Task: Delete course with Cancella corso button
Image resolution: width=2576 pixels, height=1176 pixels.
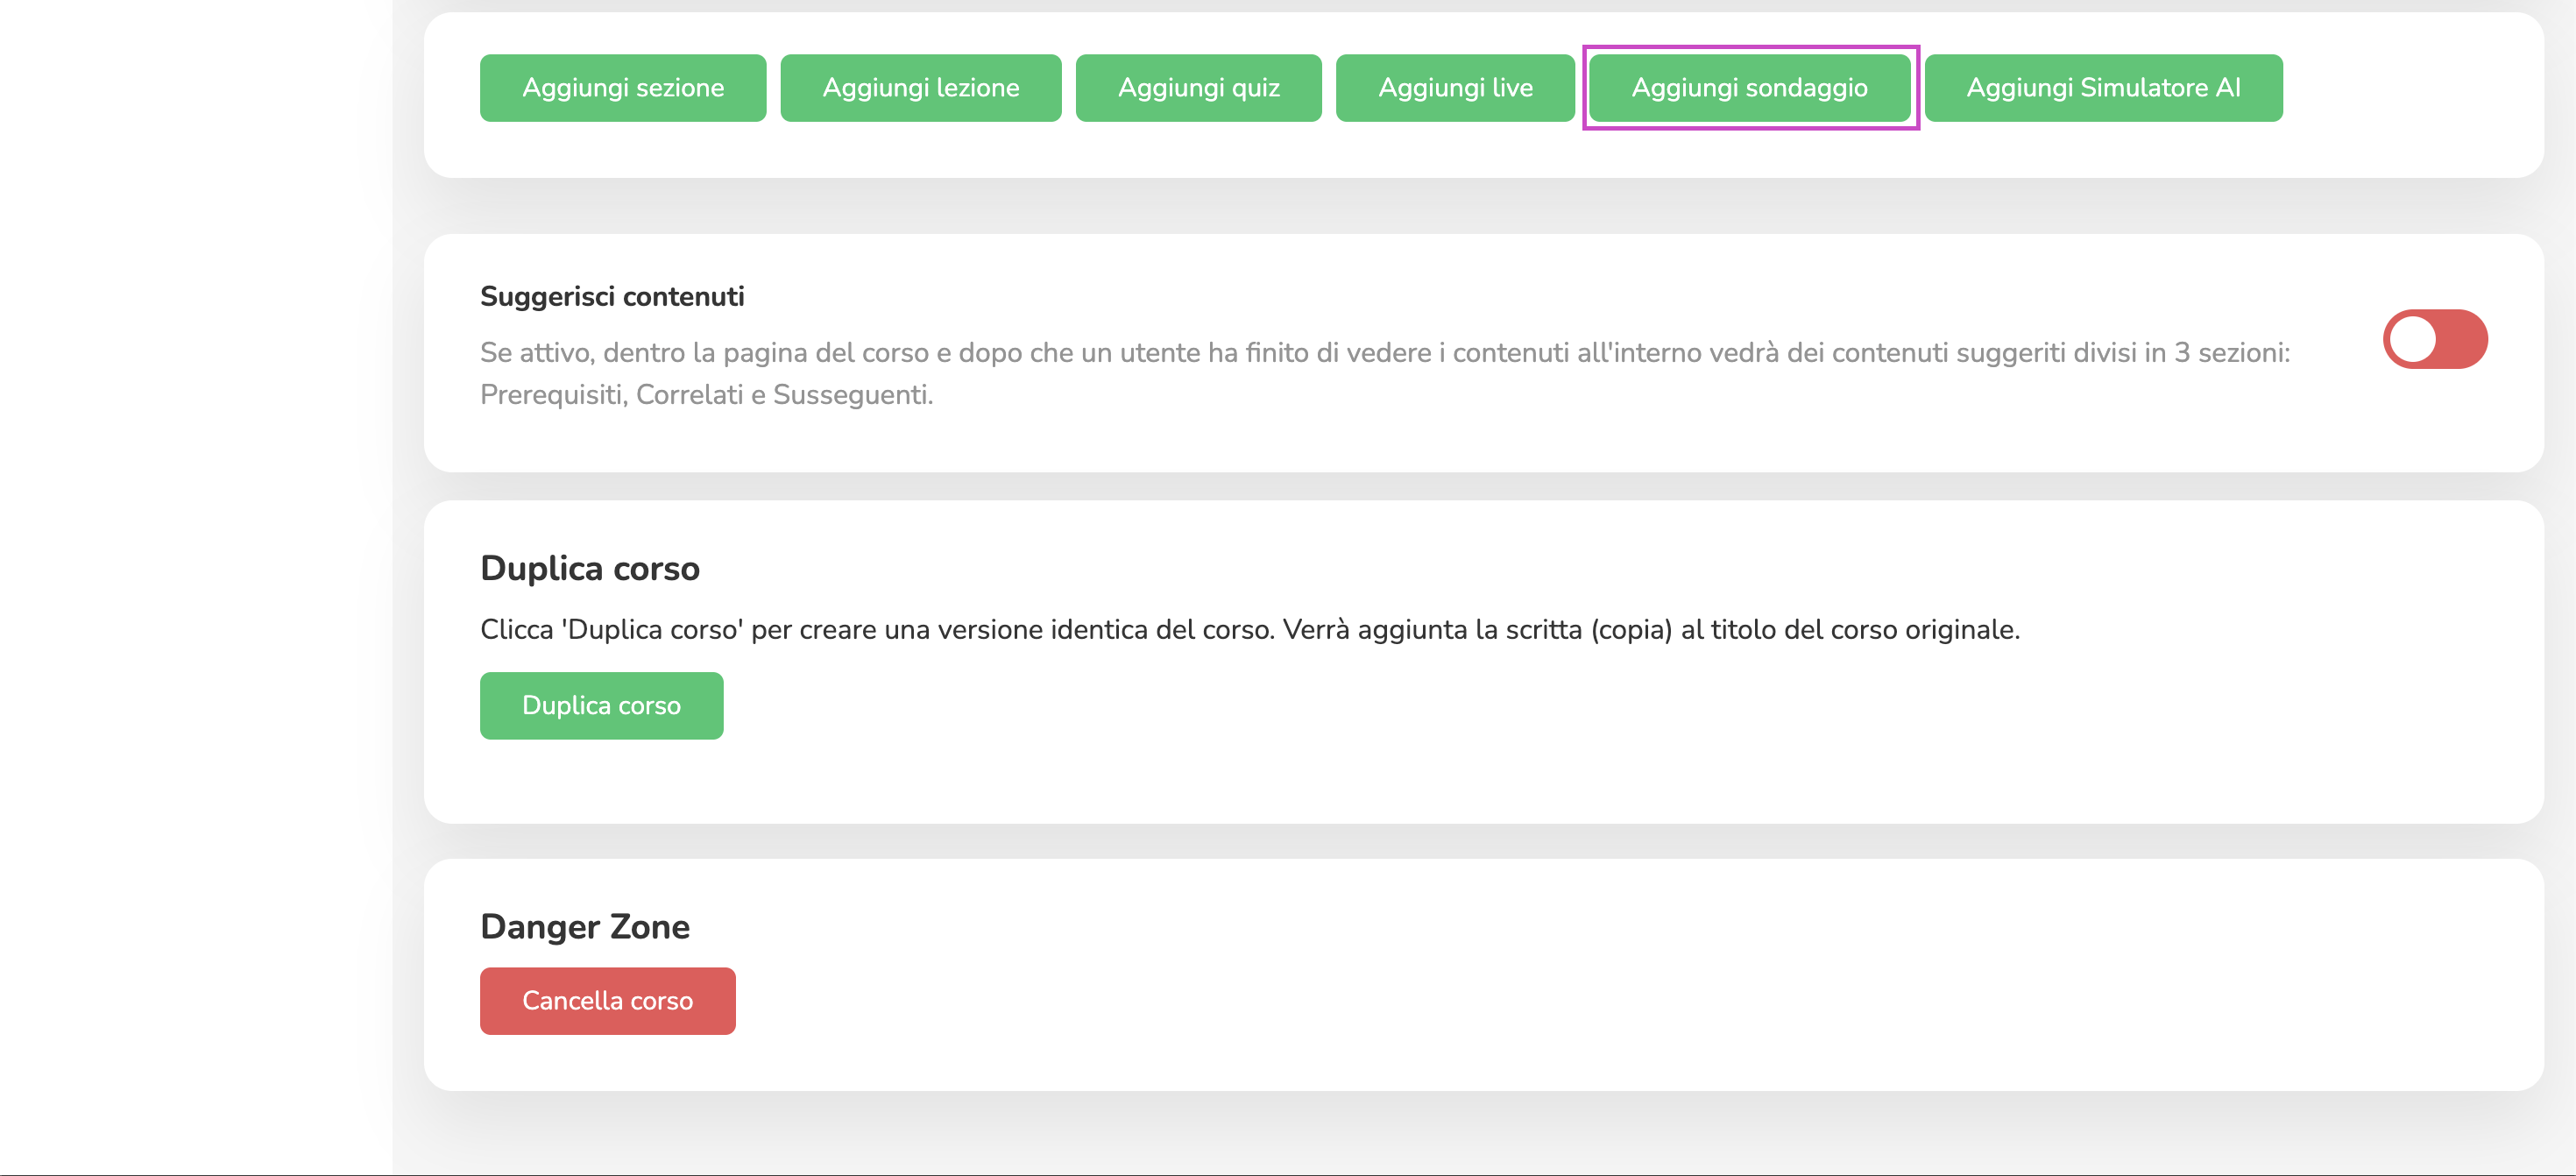Action: tap(608, 1001)
